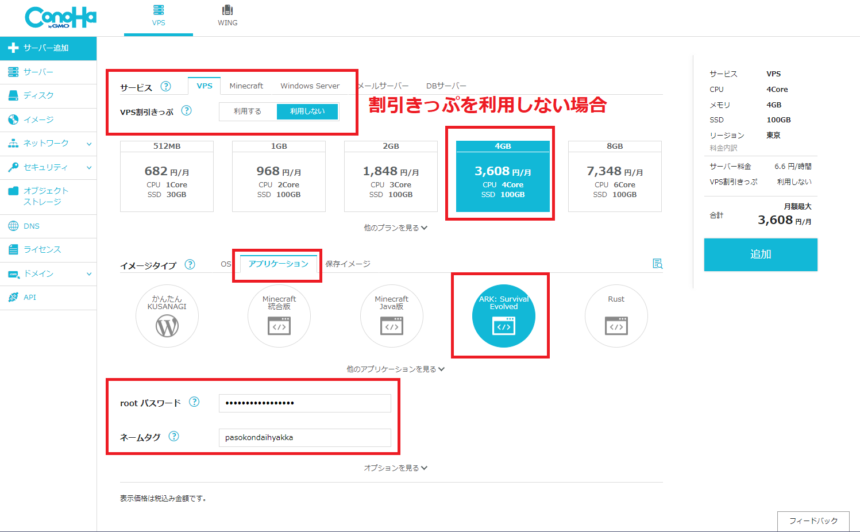860x532 pixels.
Task: Click help icon next to ネームタグ
Action: tap(174, 437)
